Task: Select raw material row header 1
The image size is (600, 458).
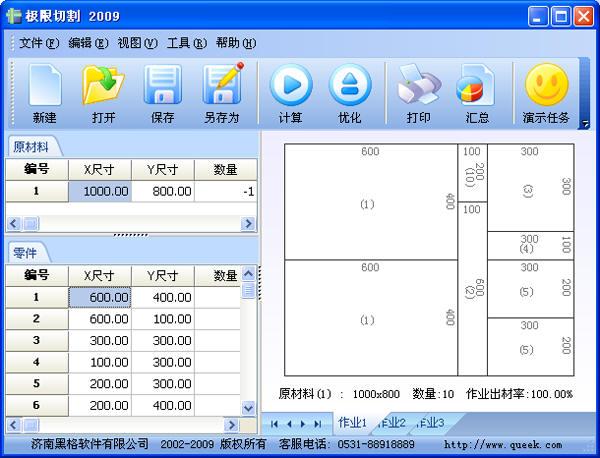Action: point(37,191)
